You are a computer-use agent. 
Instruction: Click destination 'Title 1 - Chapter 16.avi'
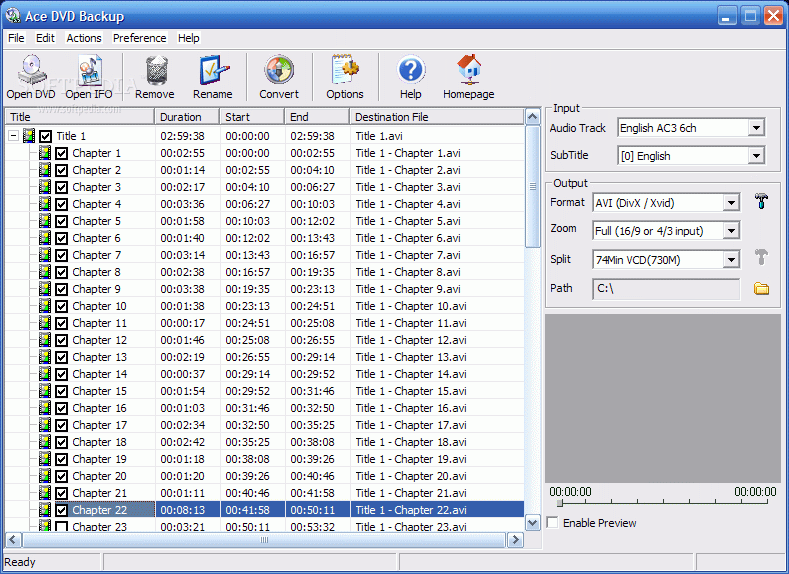(x=411, y=408)
